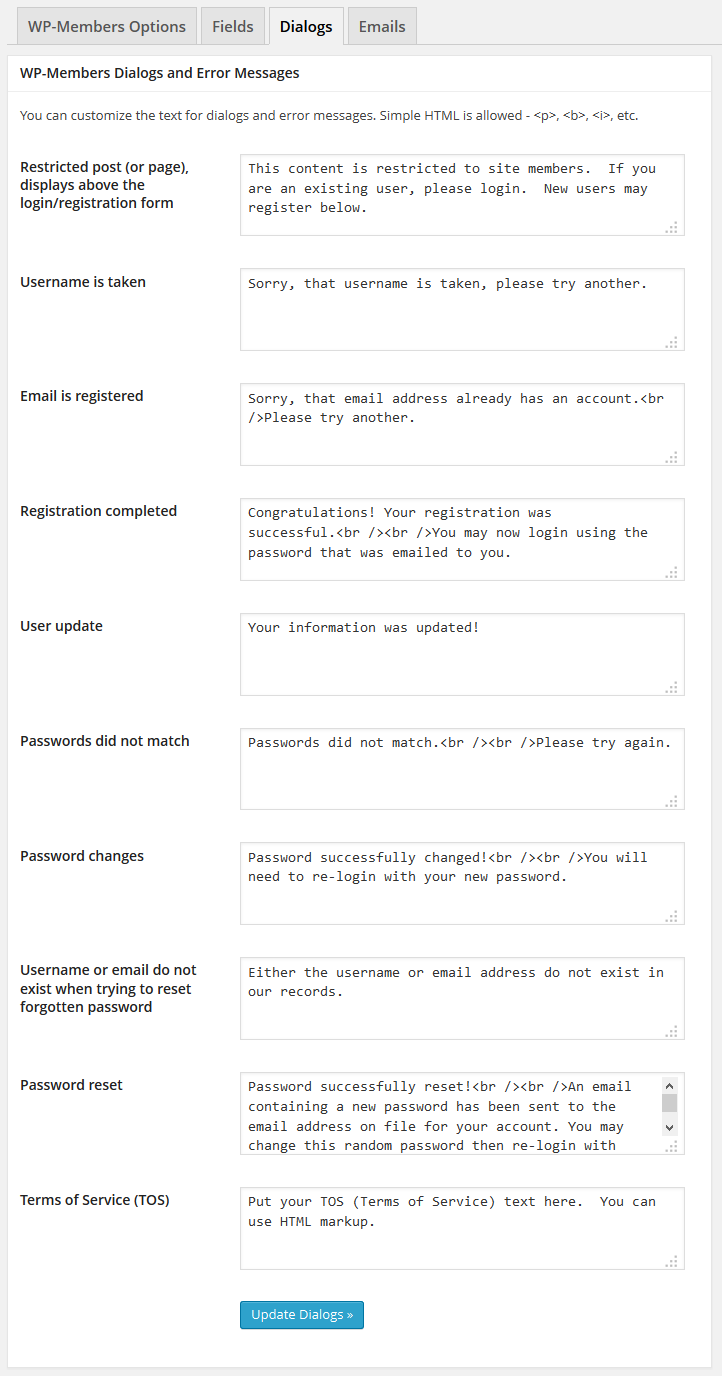Go to the Emails tab
Viewport: 722px width, 1376px height.
pyautogui.click(x=382, y=27)
